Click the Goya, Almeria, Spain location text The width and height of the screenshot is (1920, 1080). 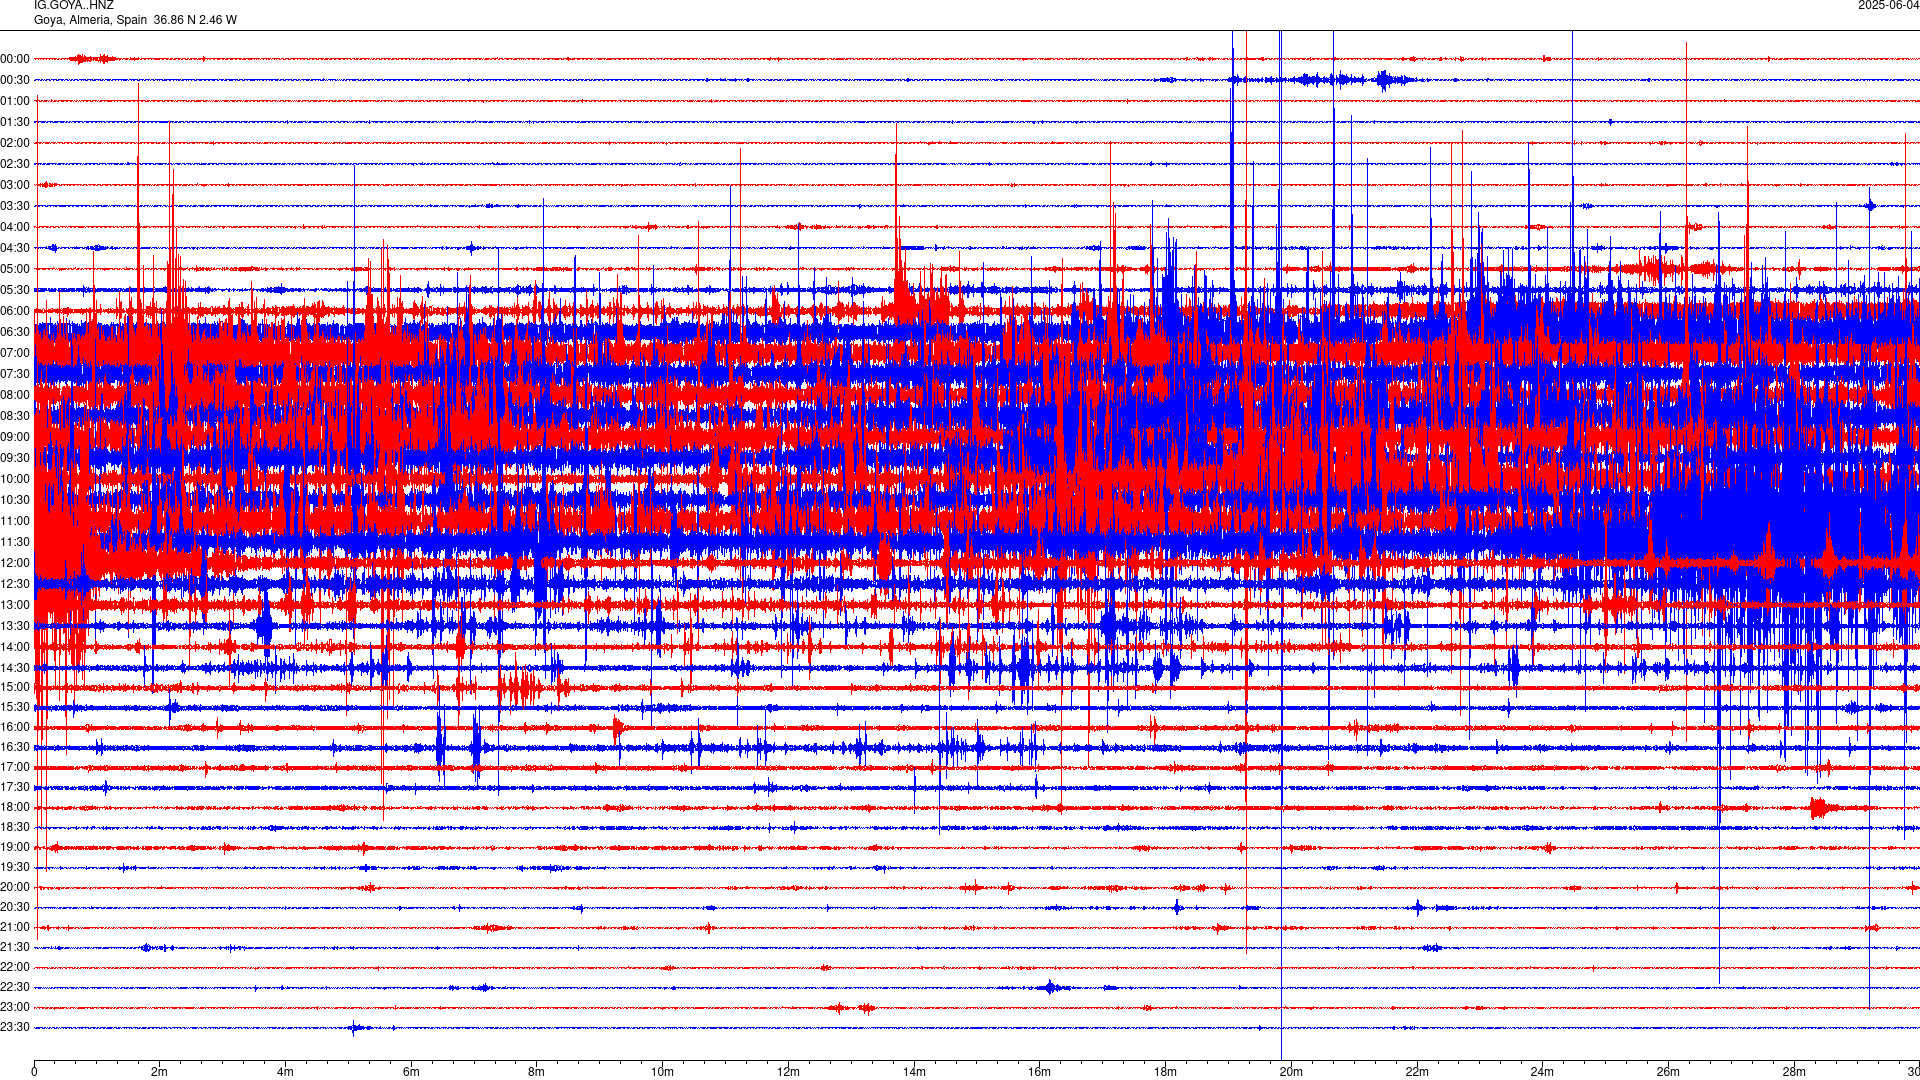90,20
